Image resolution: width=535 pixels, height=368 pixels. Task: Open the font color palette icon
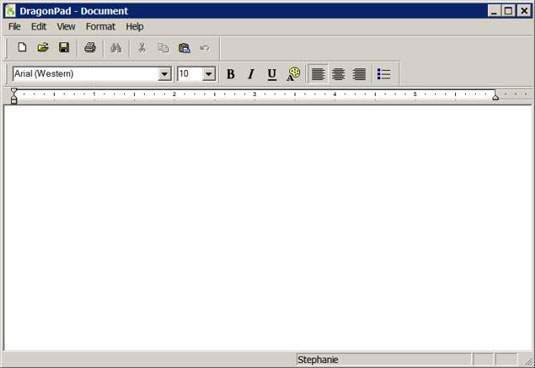click(293, 74)
